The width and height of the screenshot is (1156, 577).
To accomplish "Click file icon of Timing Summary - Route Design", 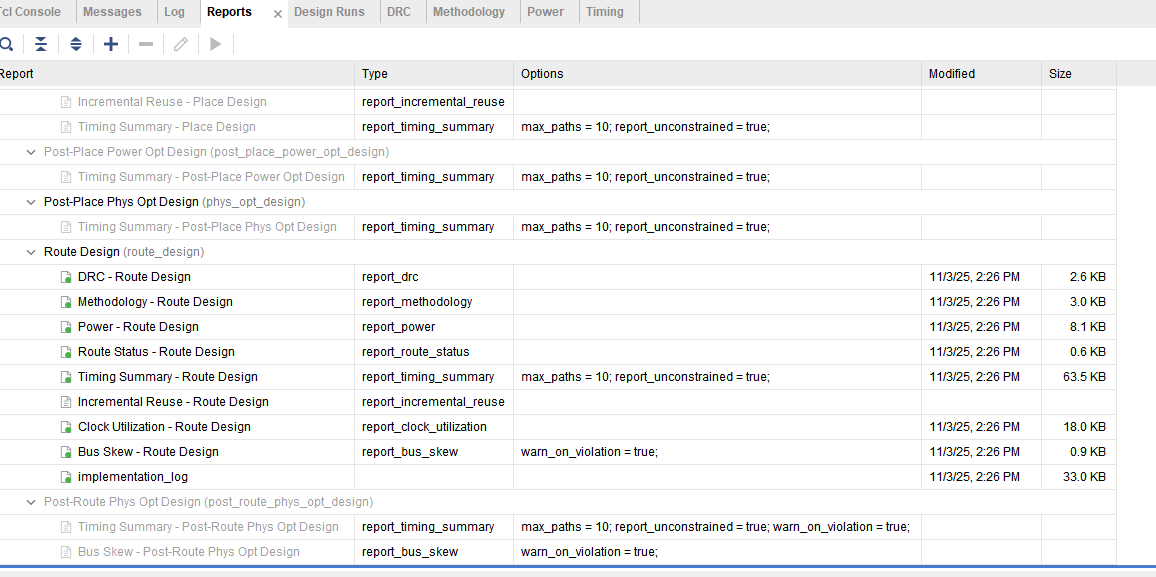I will click(66, 377).
